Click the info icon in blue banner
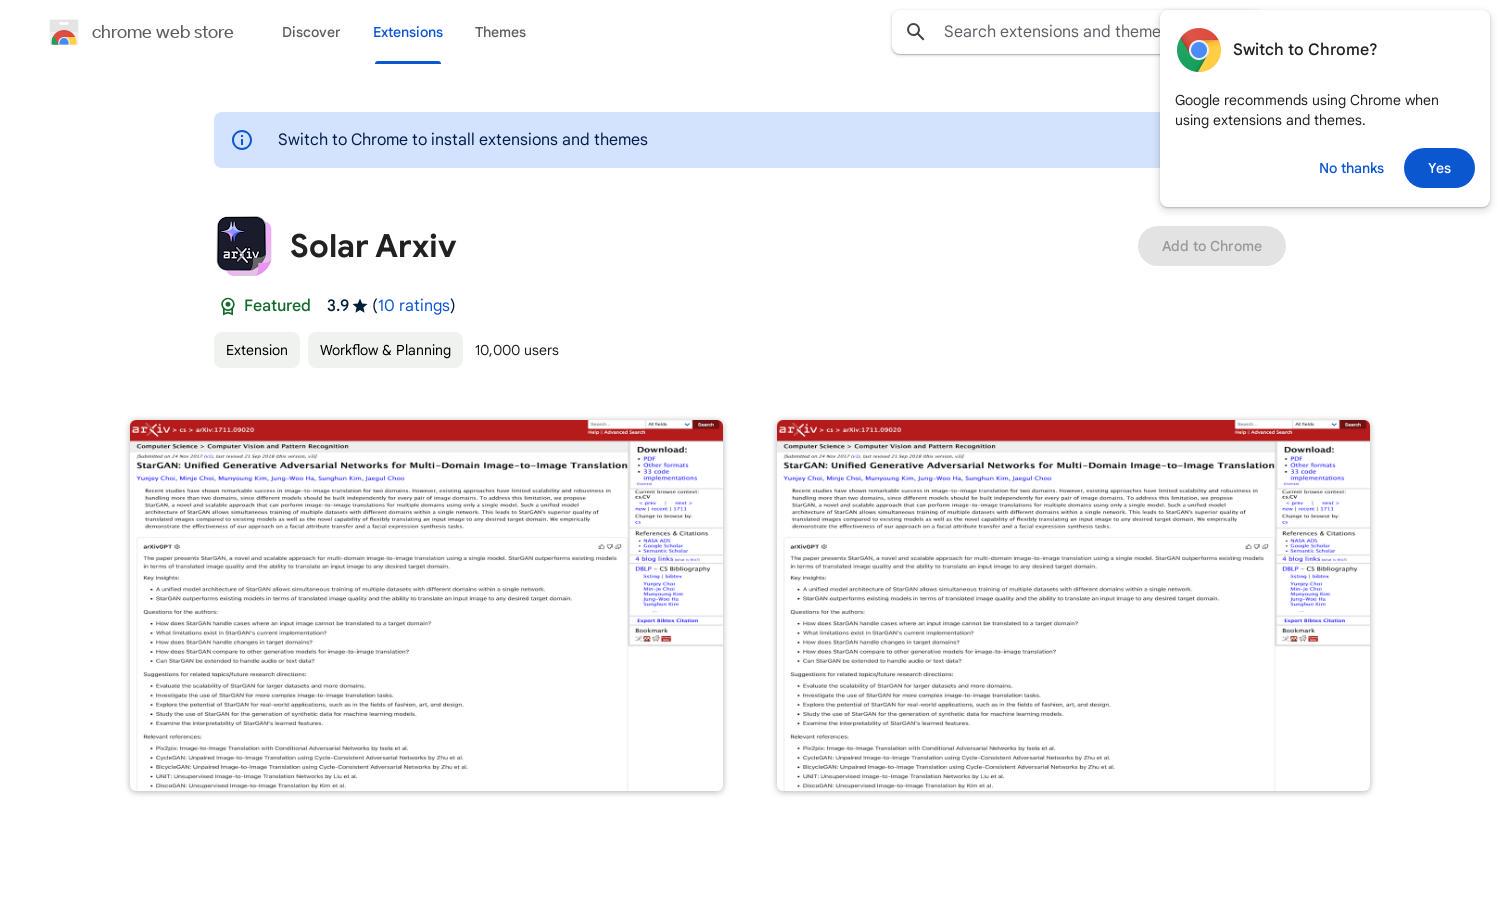This screenshot has height=900, width=1500. pyautogui.click(x=242, y=140)
